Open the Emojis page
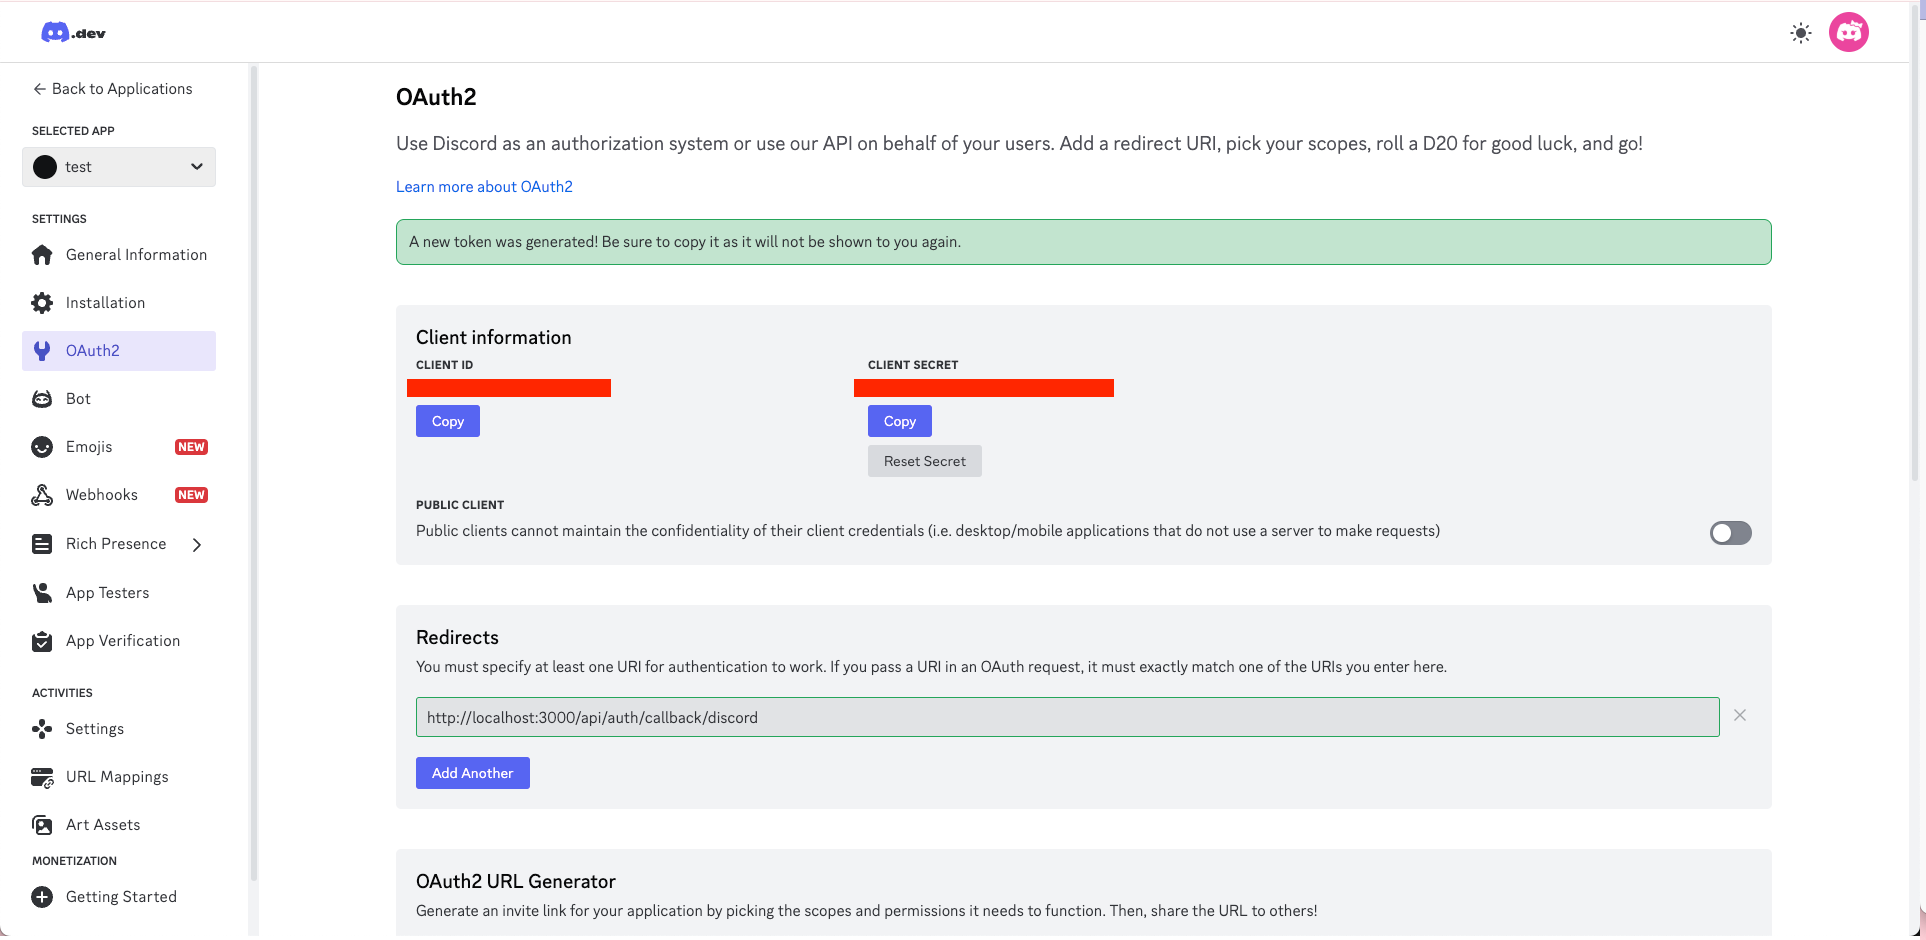This screenshot has height=940, width=1926. coord(119,447)
